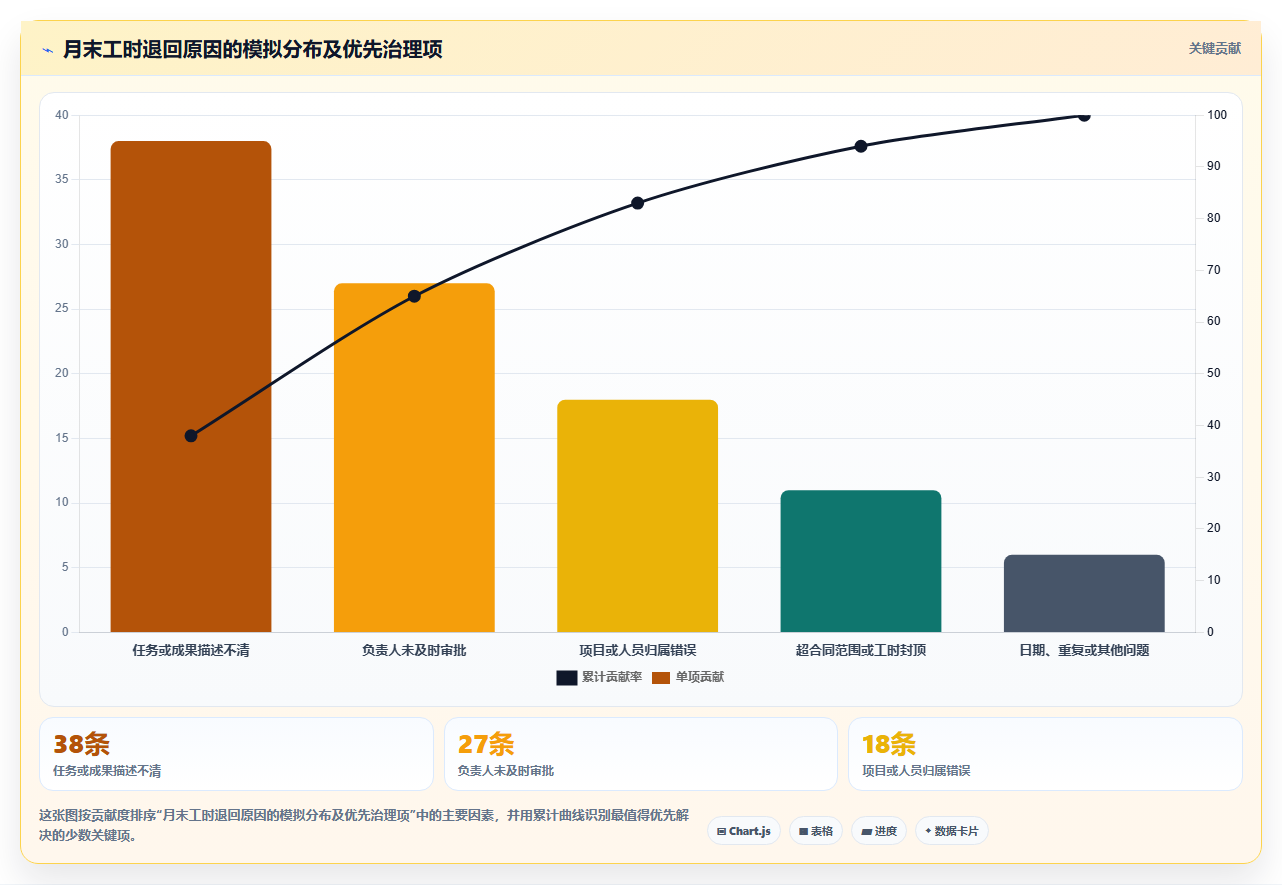Click the 进度 tag chip
The width and height of the screenshot is (1282, 885).
tap(879, 831)
